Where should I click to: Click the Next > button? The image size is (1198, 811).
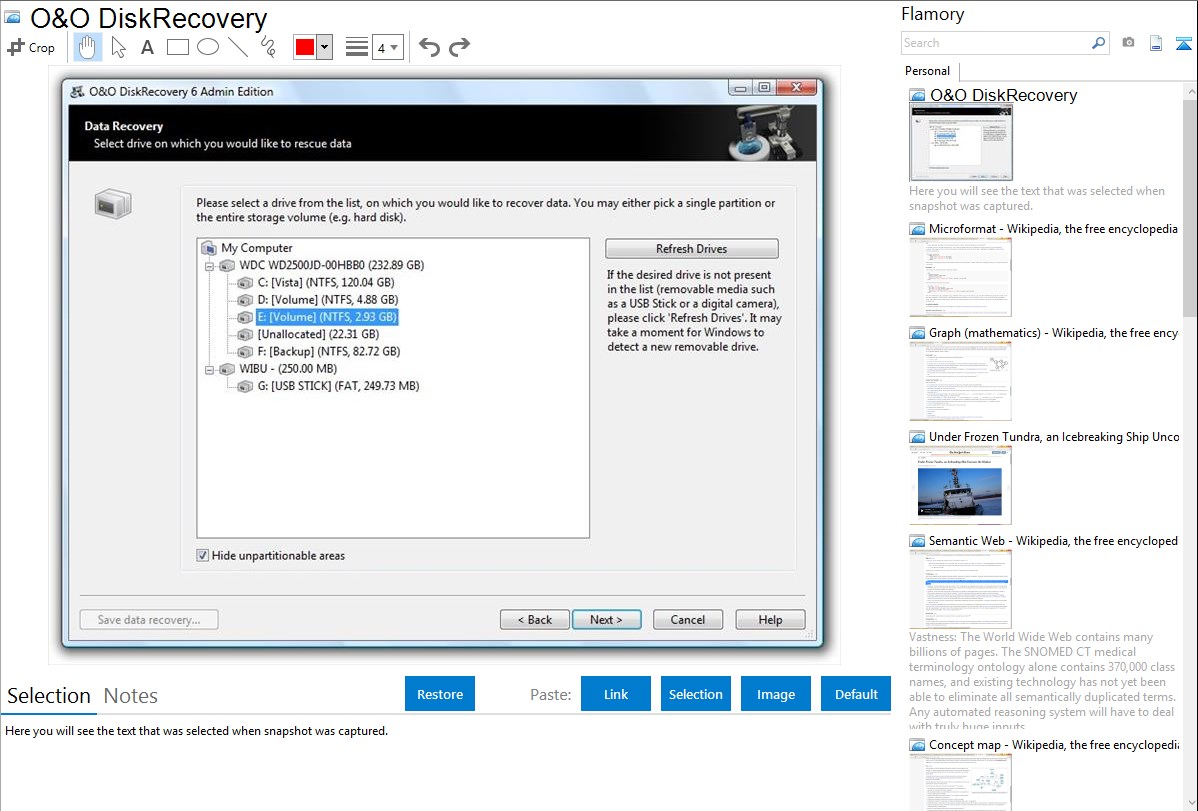[x=606, y=620]
